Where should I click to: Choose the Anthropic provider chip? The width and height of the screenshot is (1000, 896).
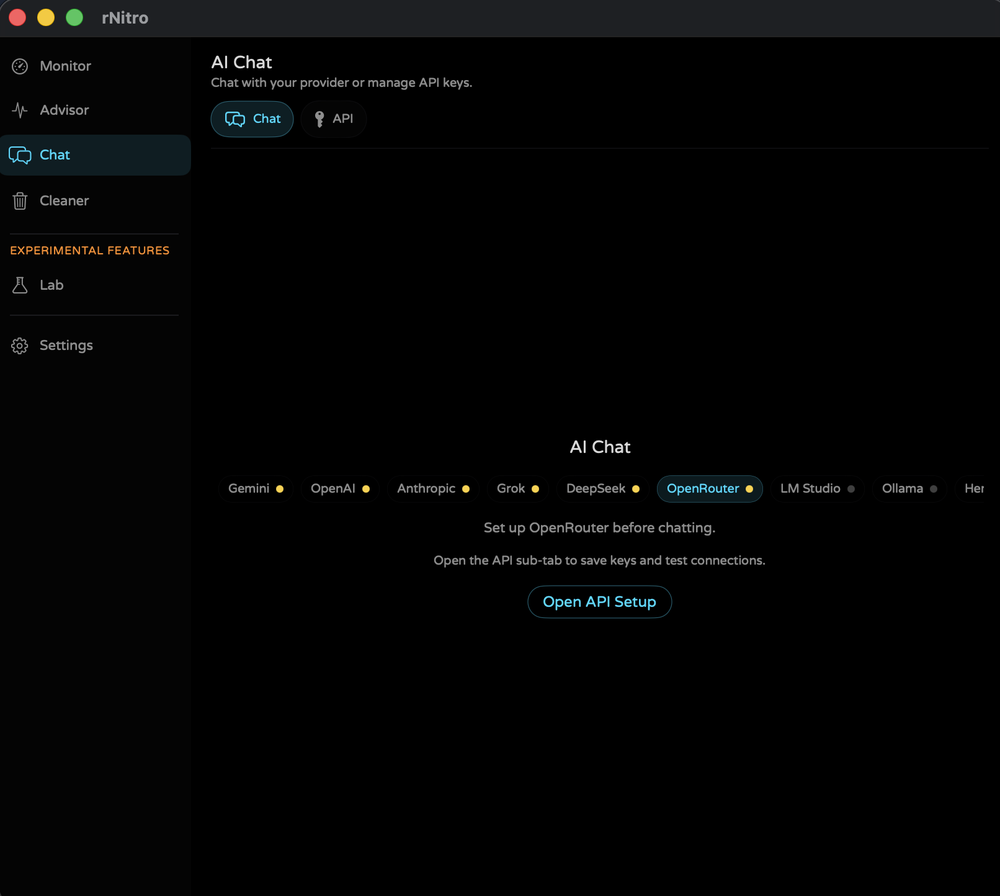pos(433,489)
